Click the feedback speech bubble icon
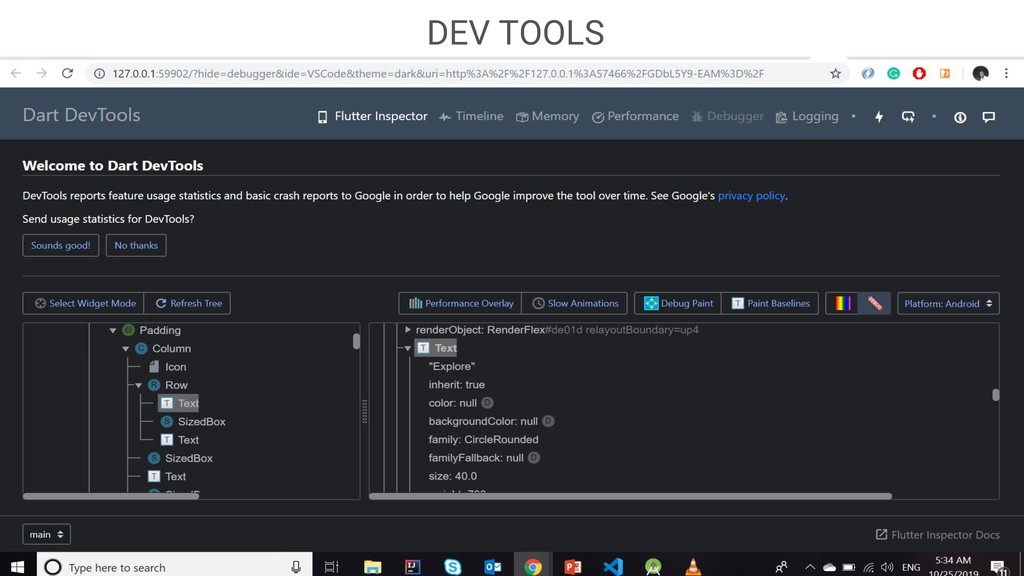Image resolution: width=1024 pixels, height=576 pixels. (x=988, y=117)
